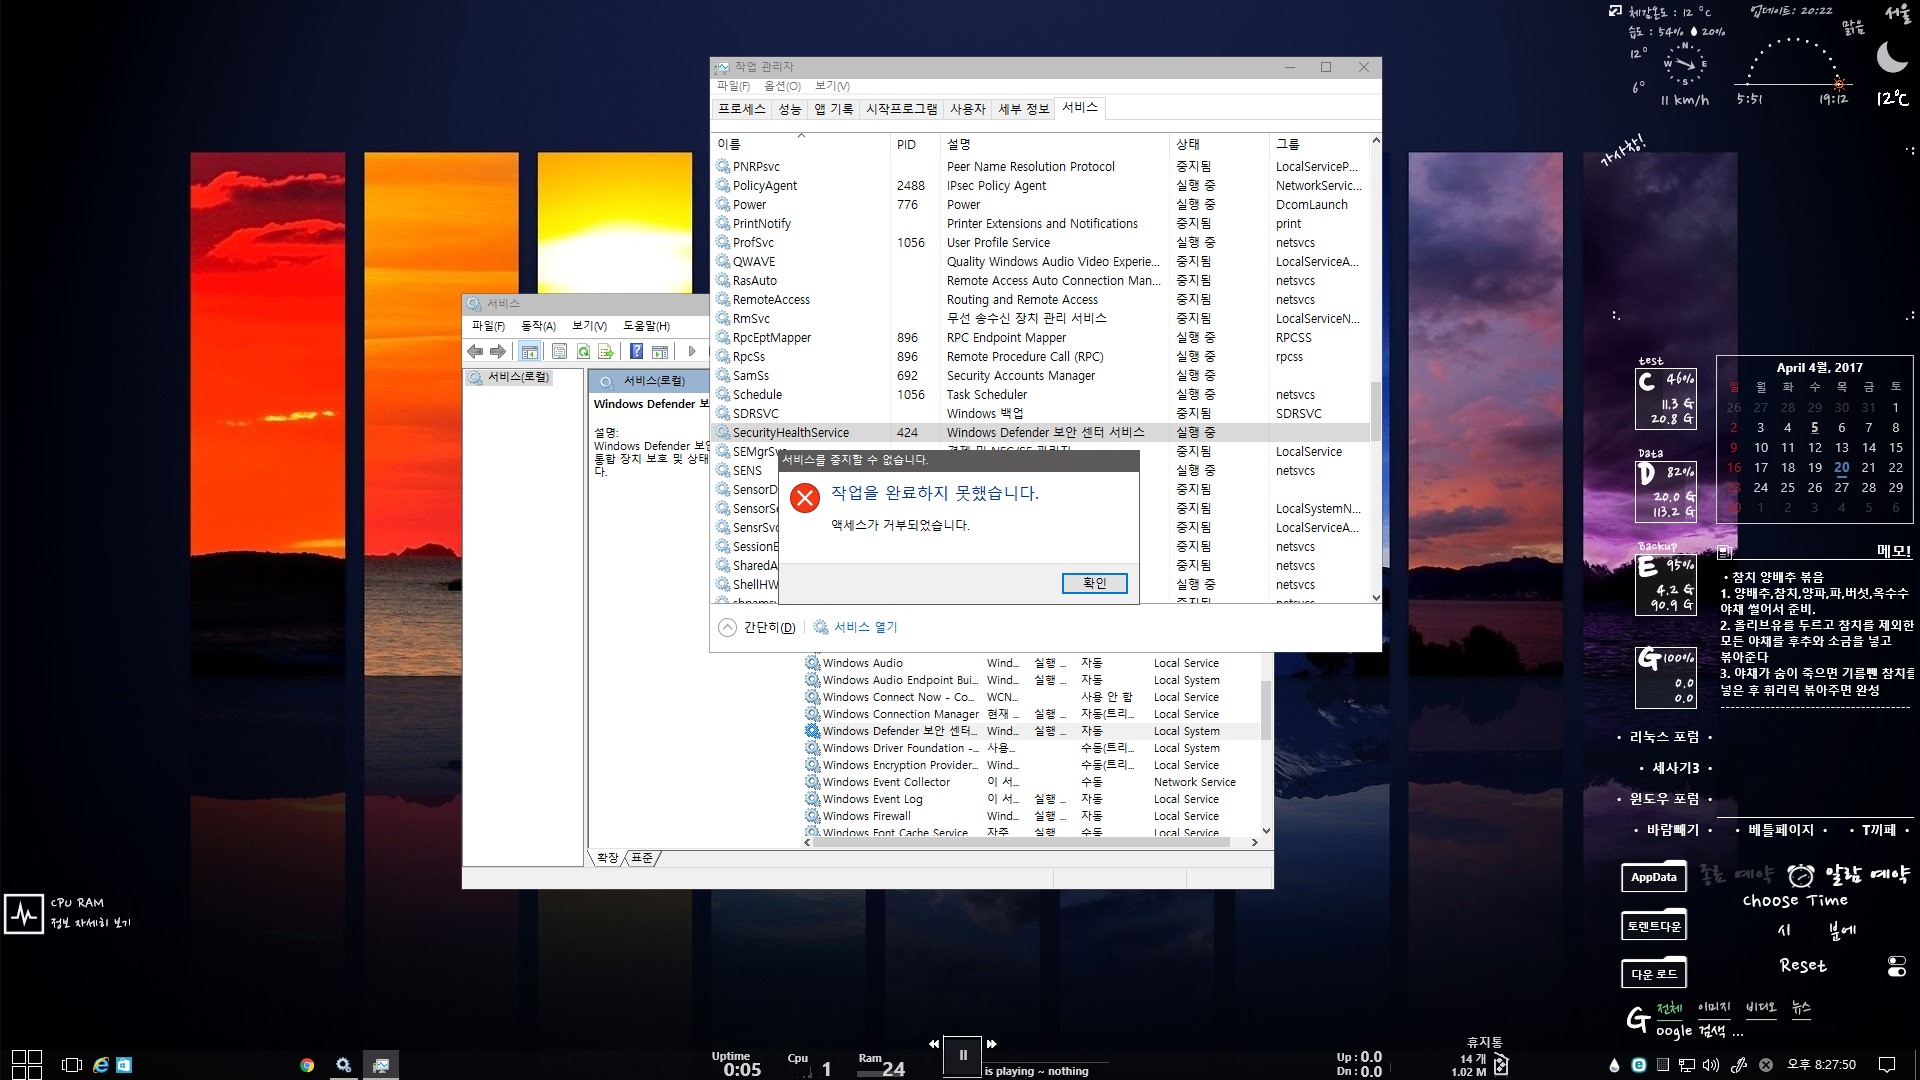Toggle the action pane toolbar icon
This screenshot has height=1080, width=1920.
pyautogui.click(x=660, y=351)
